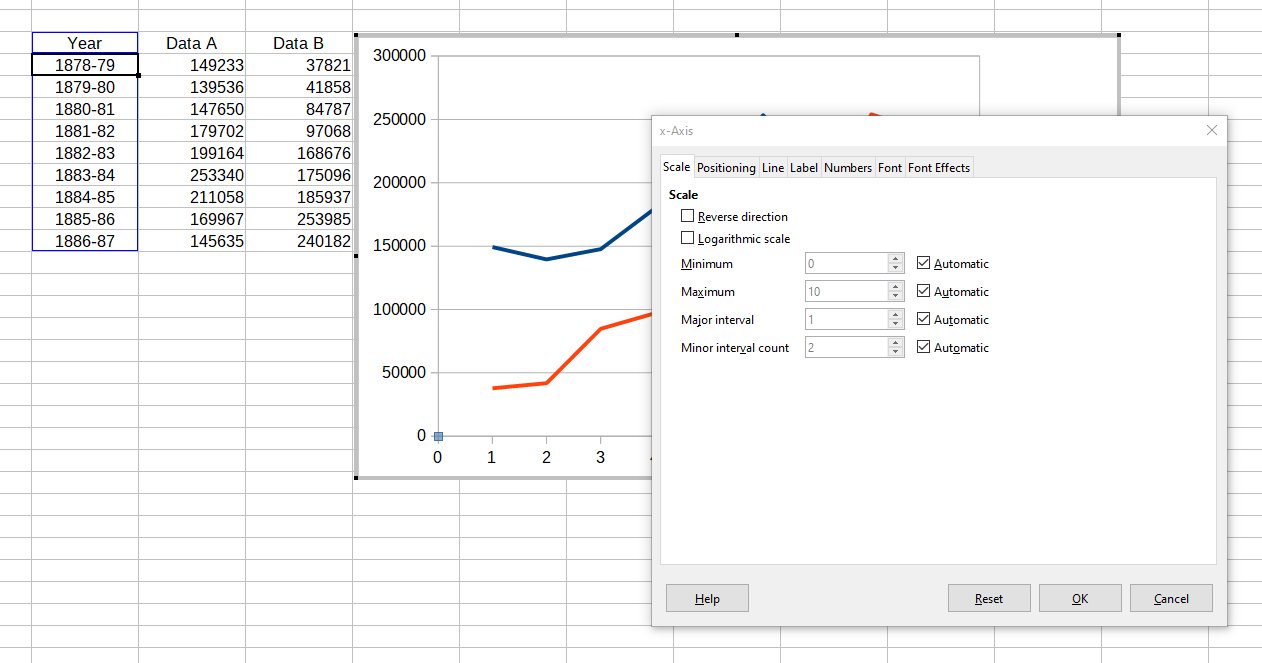1262x663 pixels.
Task: Click inside the Maximum value field
Action: 845,290
